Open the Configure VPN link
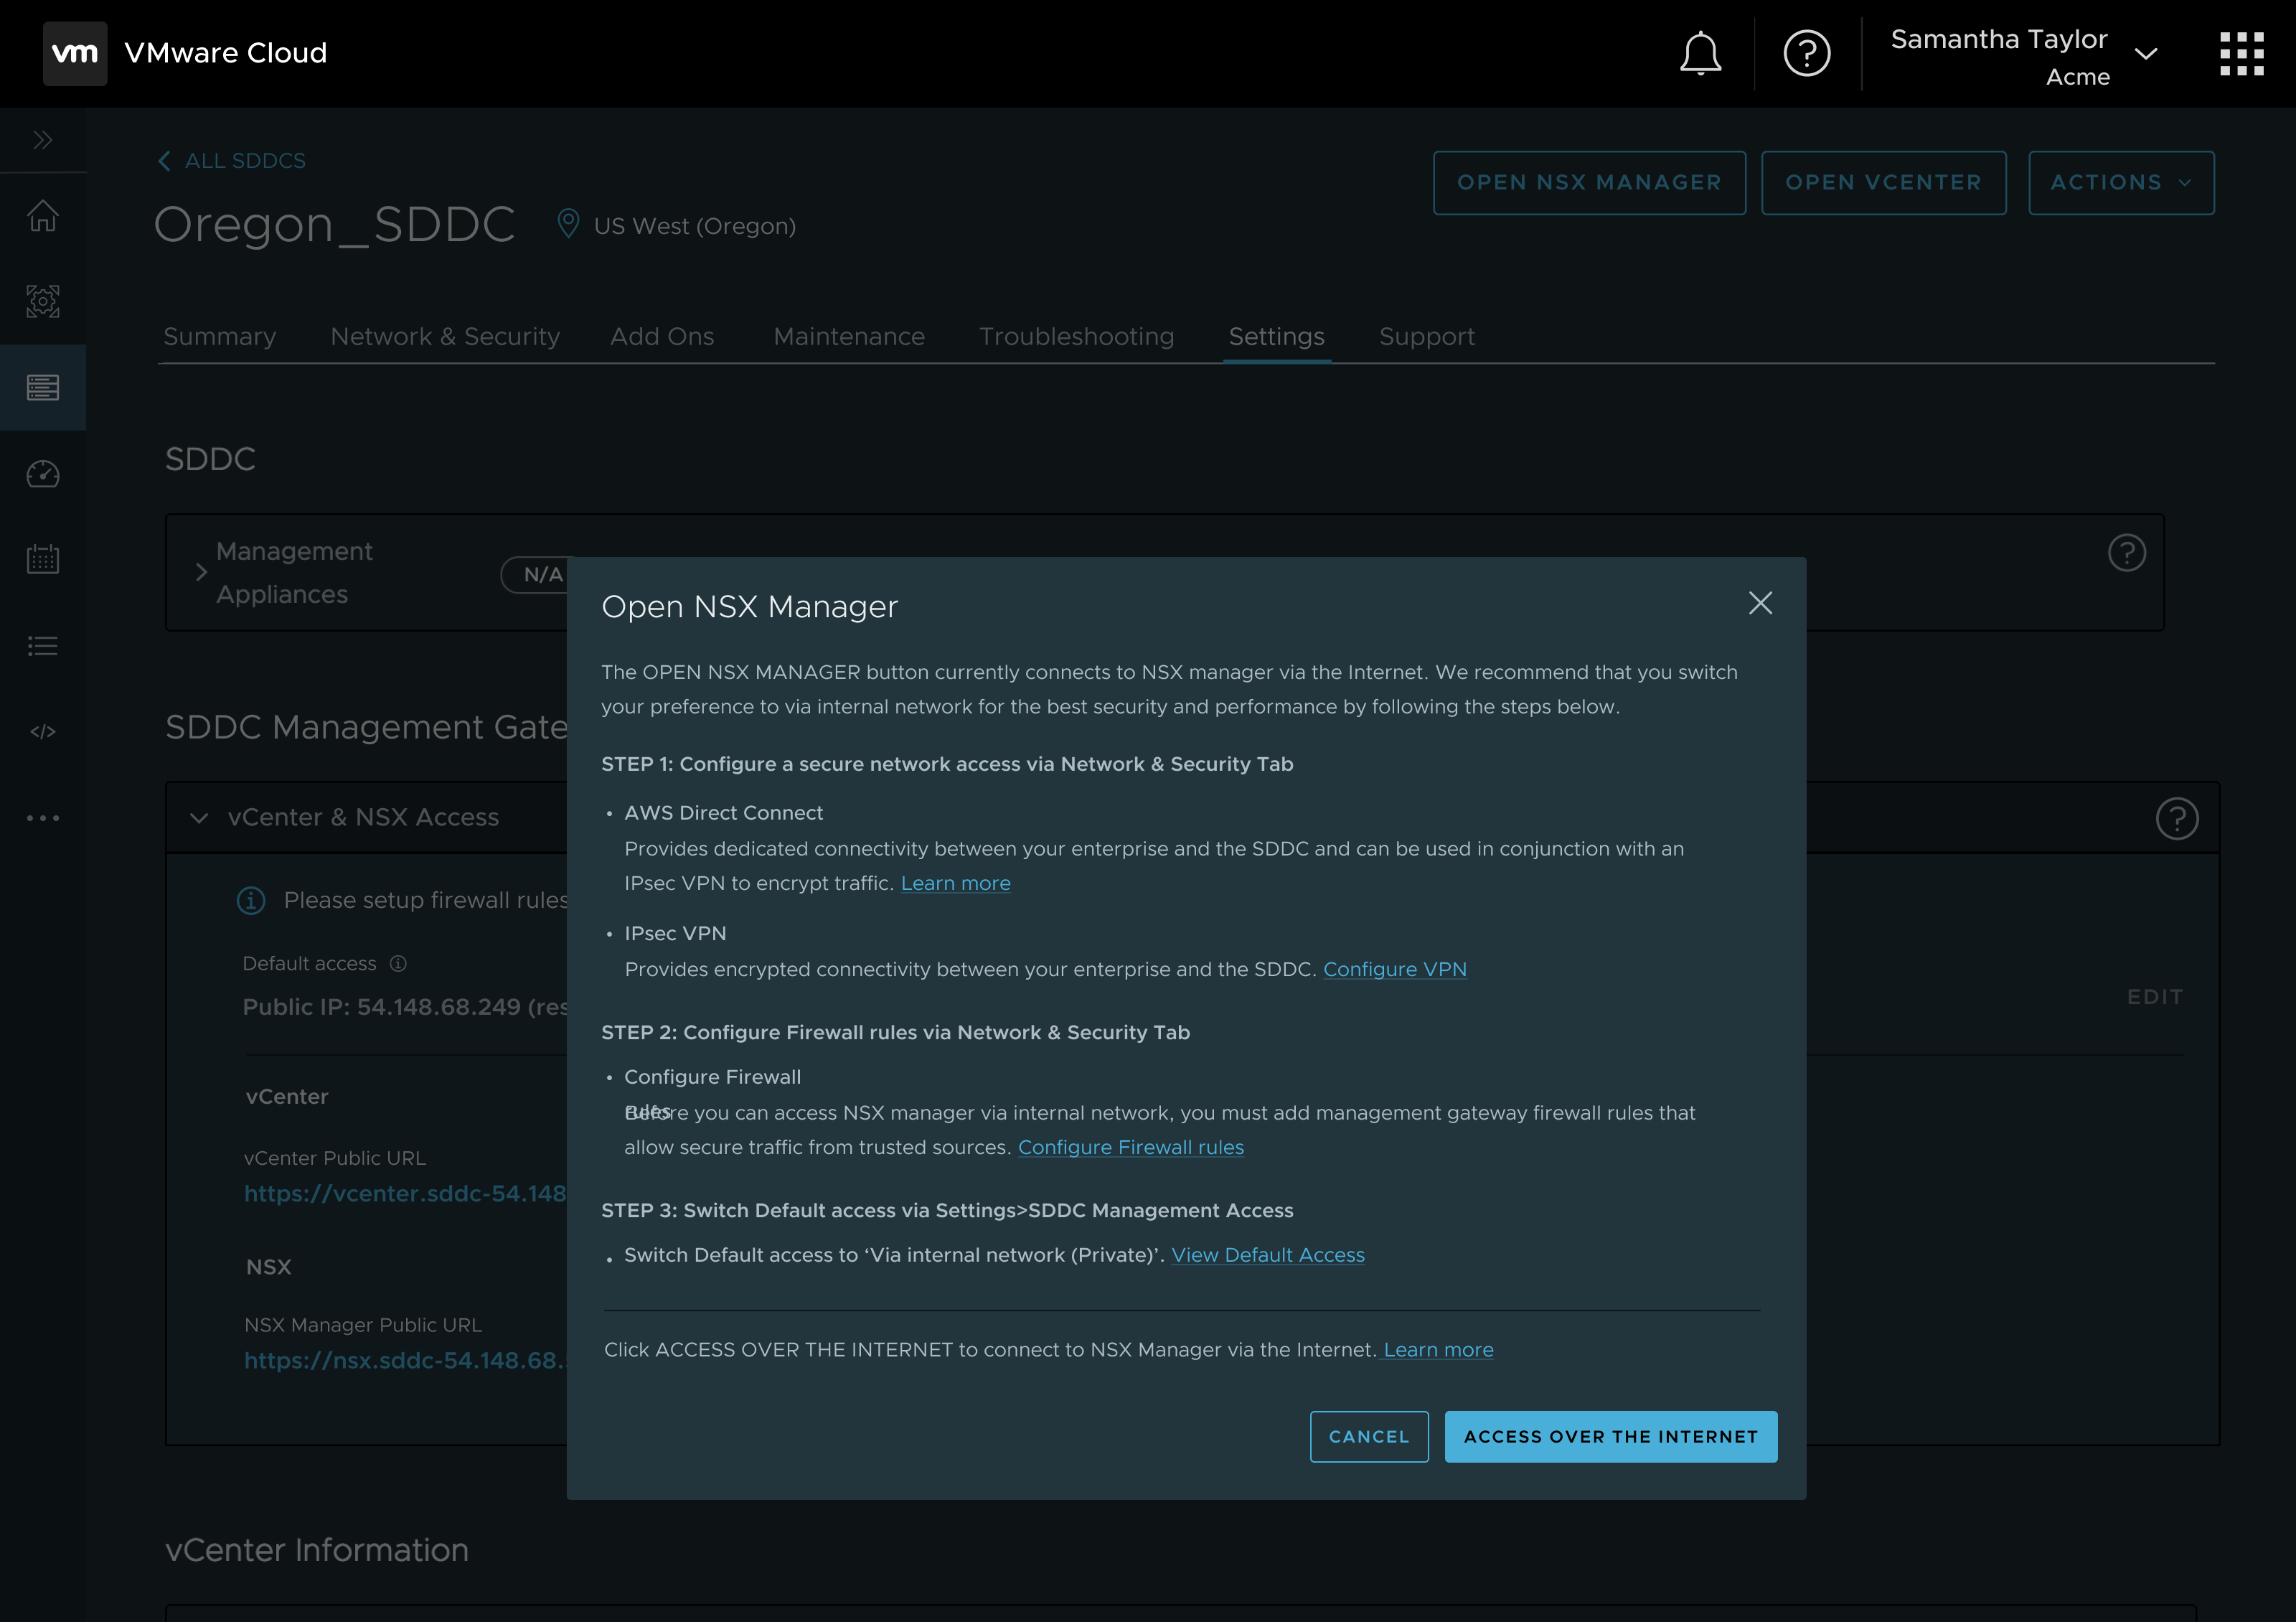Viewport: 2296px width, 1622px height. point(1394,969)
